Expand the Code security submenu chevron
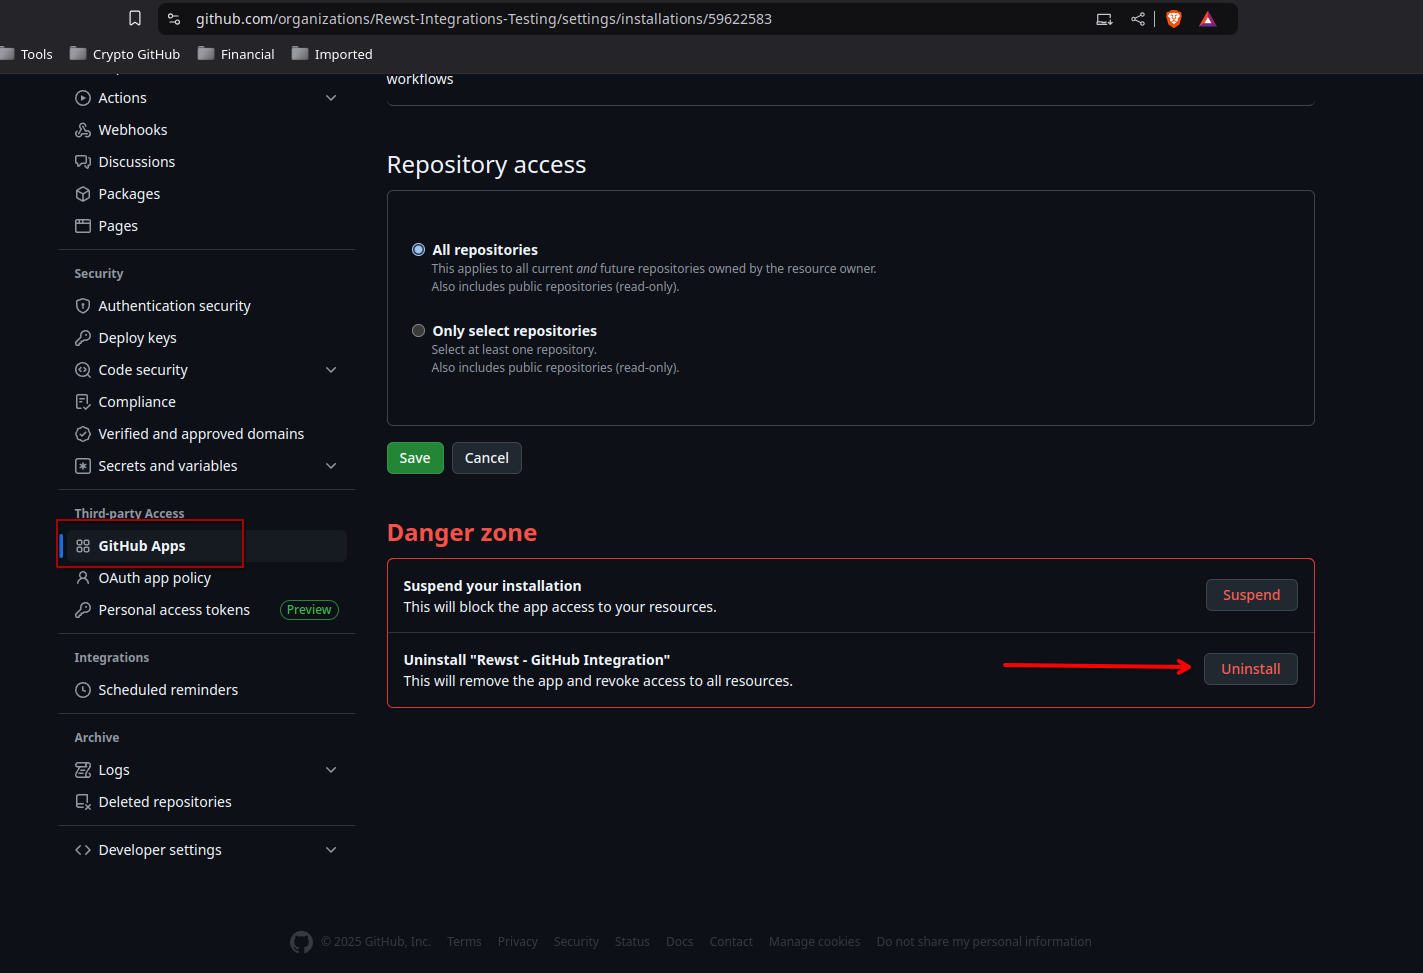The width and height of the screenshot is (1423, 973). click(x=331, y=370)
